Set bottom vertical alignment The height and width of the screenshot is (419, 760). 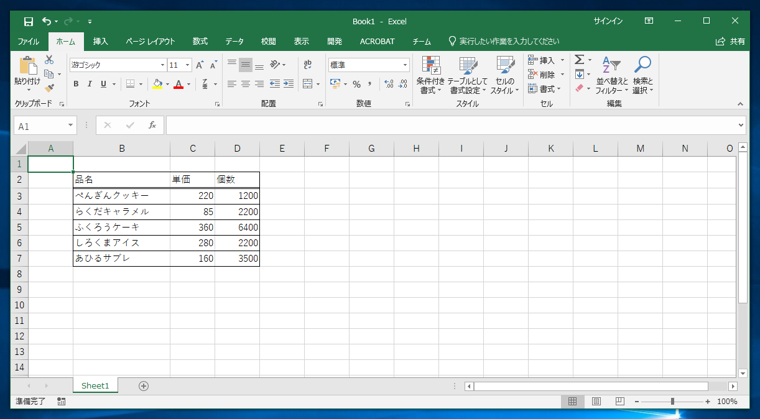(x=259, y=64)
